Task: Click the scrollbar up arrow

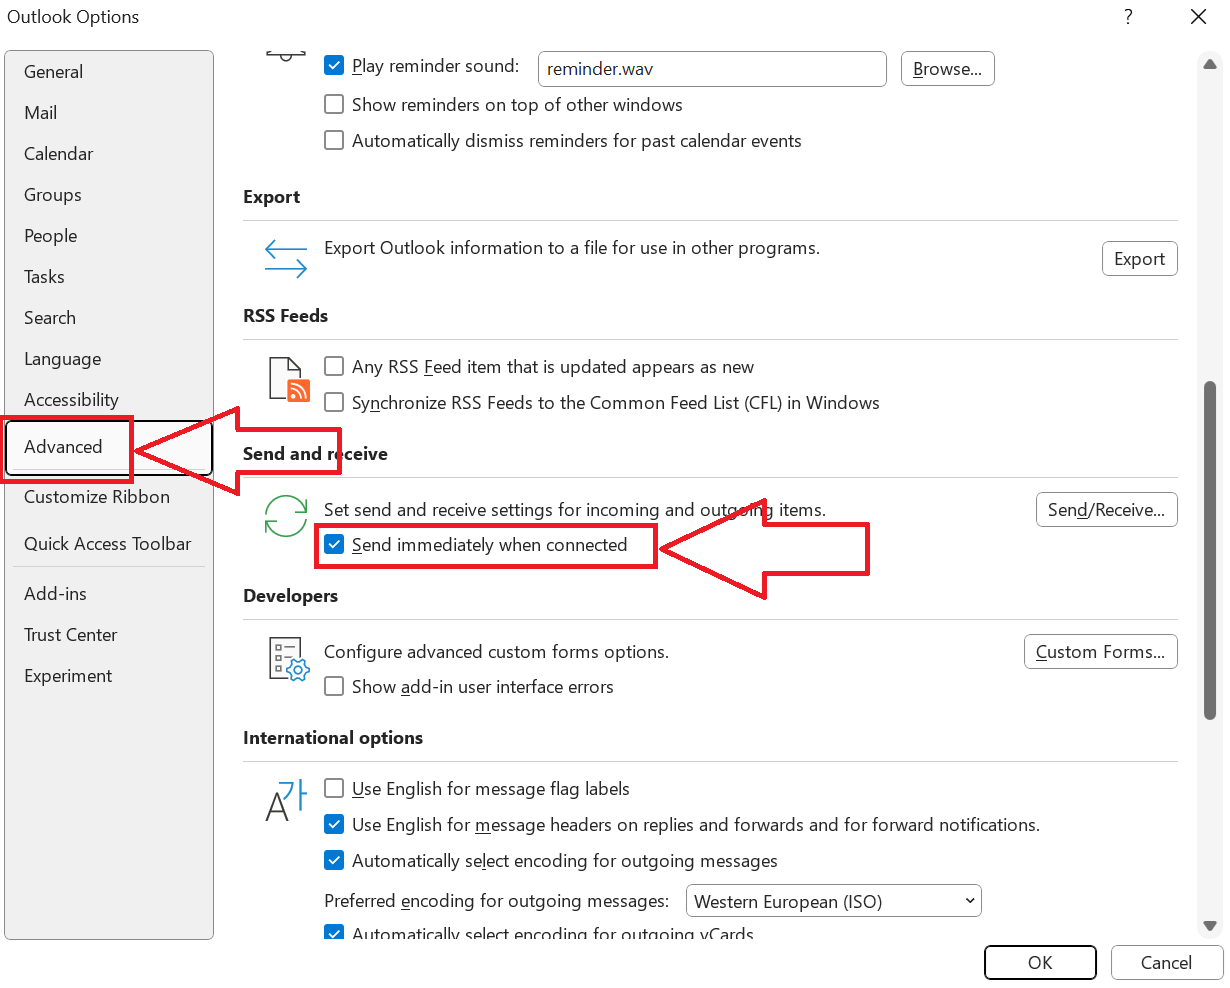Action: pos(1210,64)
